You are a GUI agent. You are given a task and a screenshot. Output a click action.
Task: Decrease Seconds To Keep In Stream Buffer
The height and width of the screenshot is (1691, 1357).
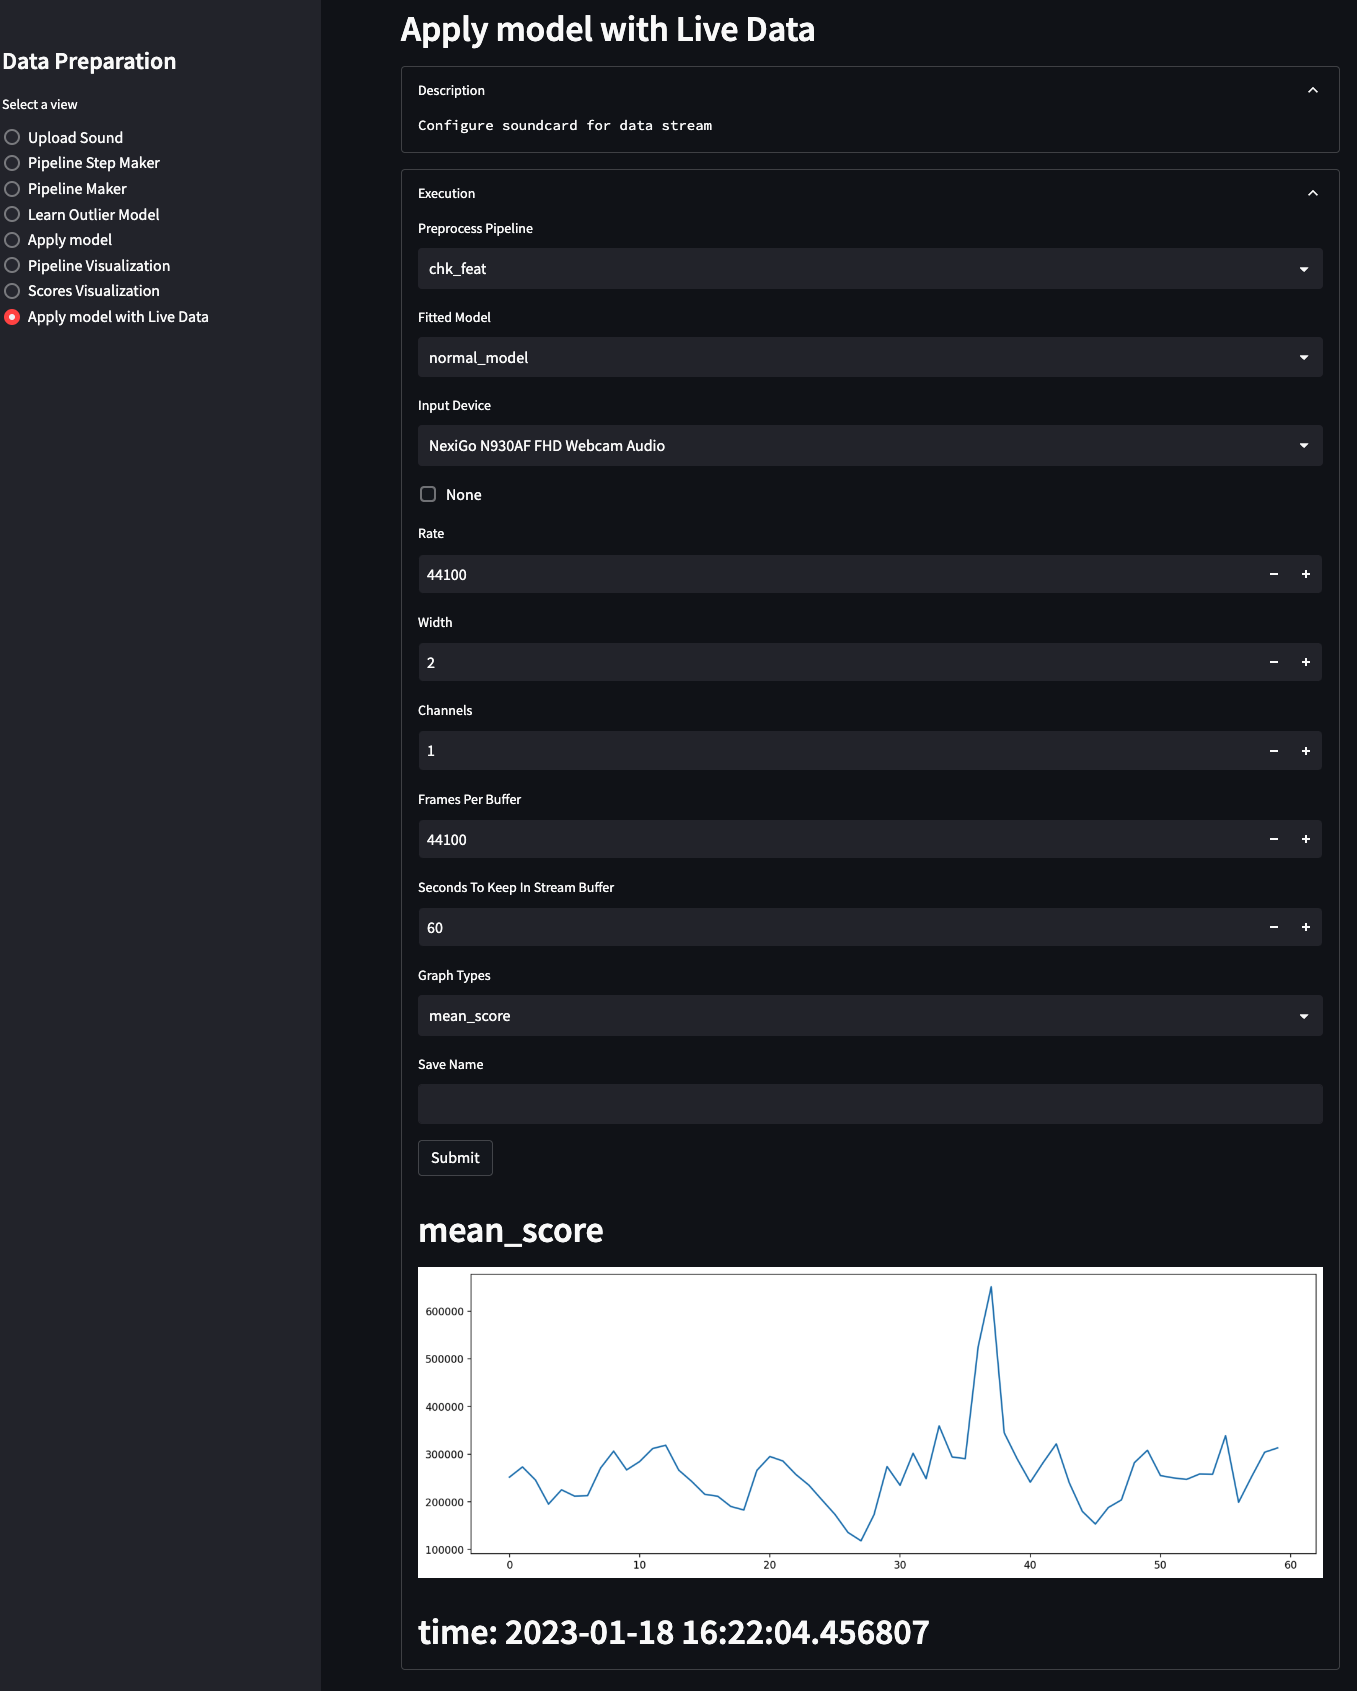(1274, 927)
